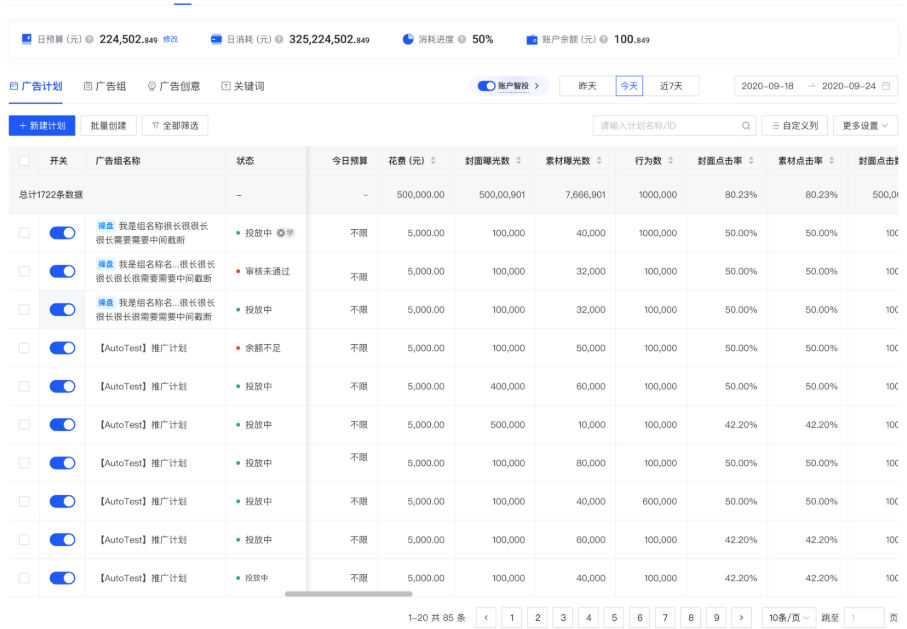Toggle switch for 余额不足 row
907x629 pixels.
(62, 348)
